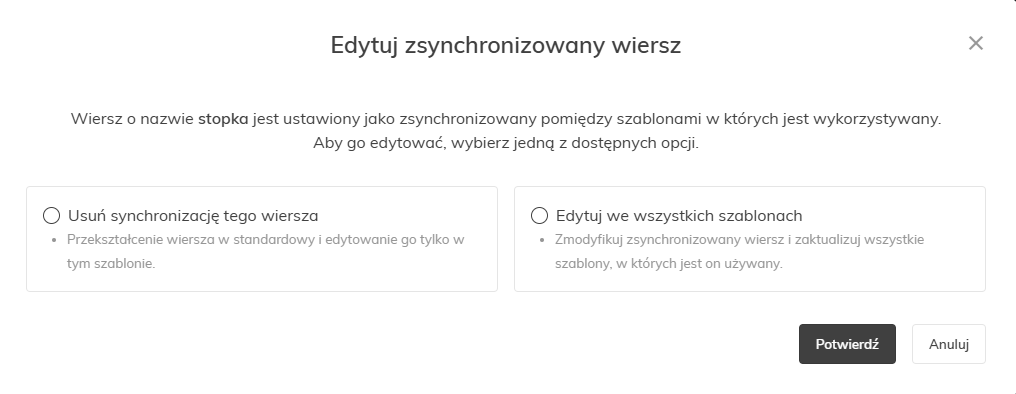Click the 'tym szablonie.' text line
This screenshot has width=1016, height=394.
click(x=111, y=264)
